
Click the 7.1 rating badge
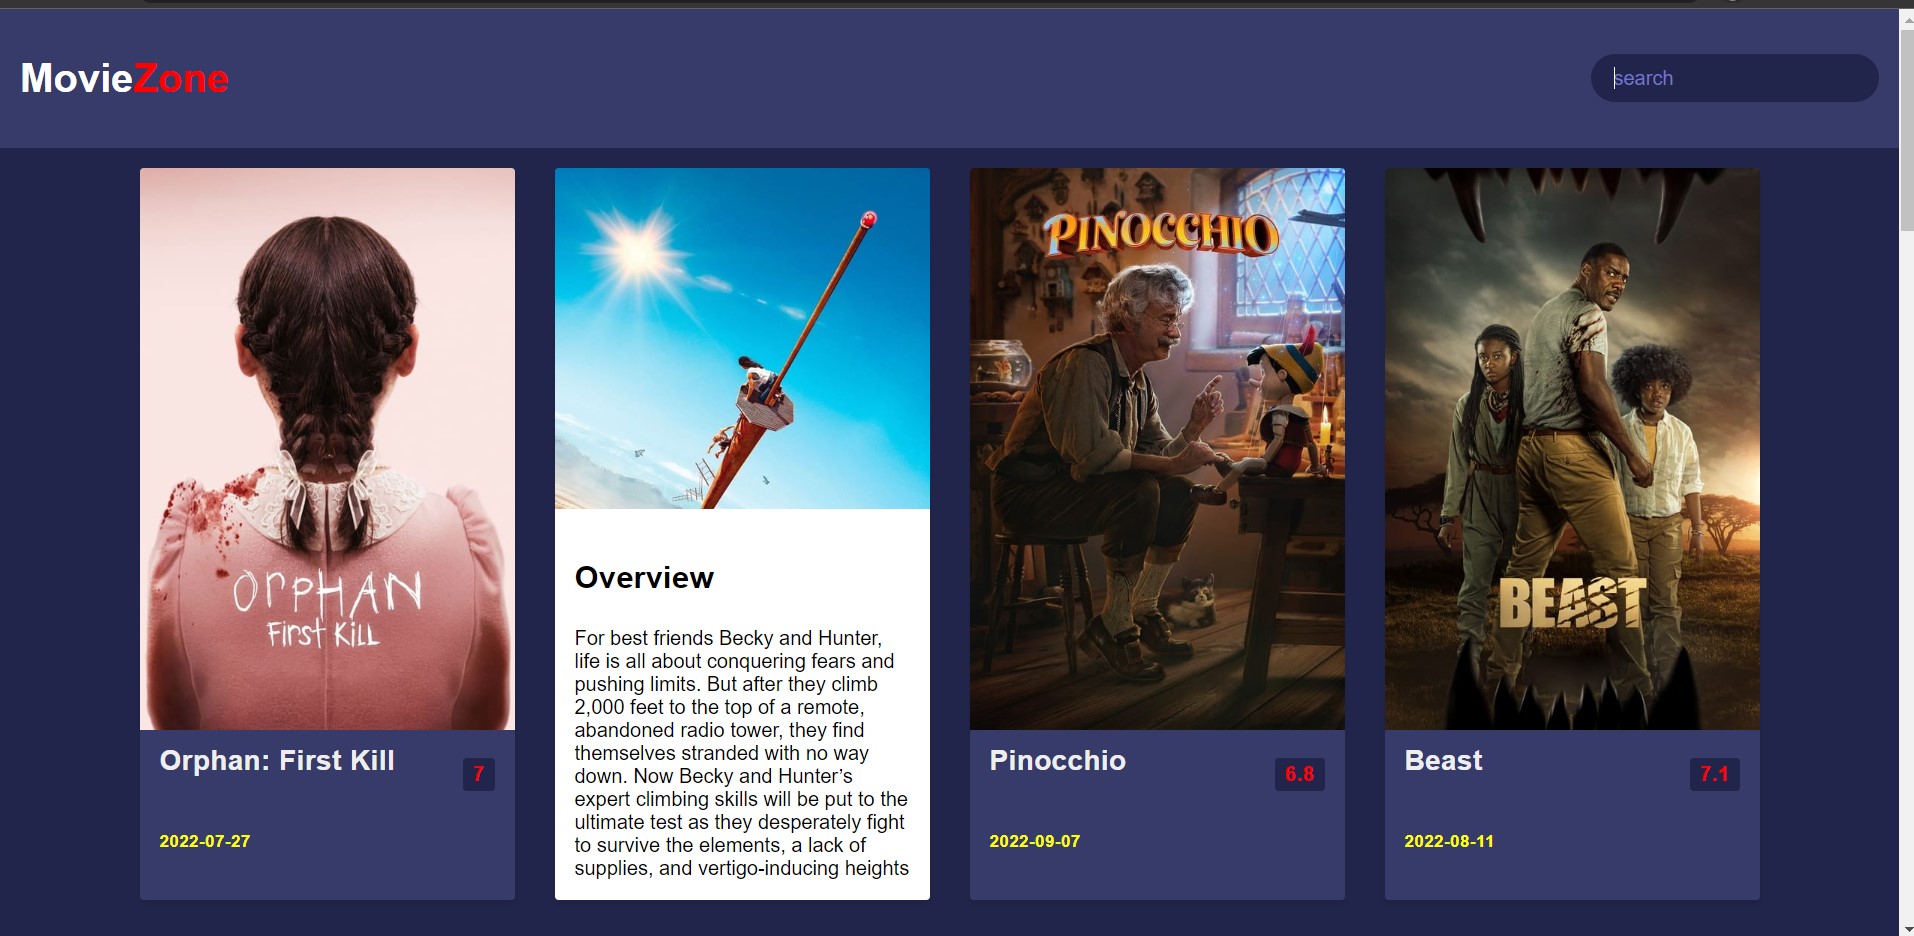[1714, 774]
